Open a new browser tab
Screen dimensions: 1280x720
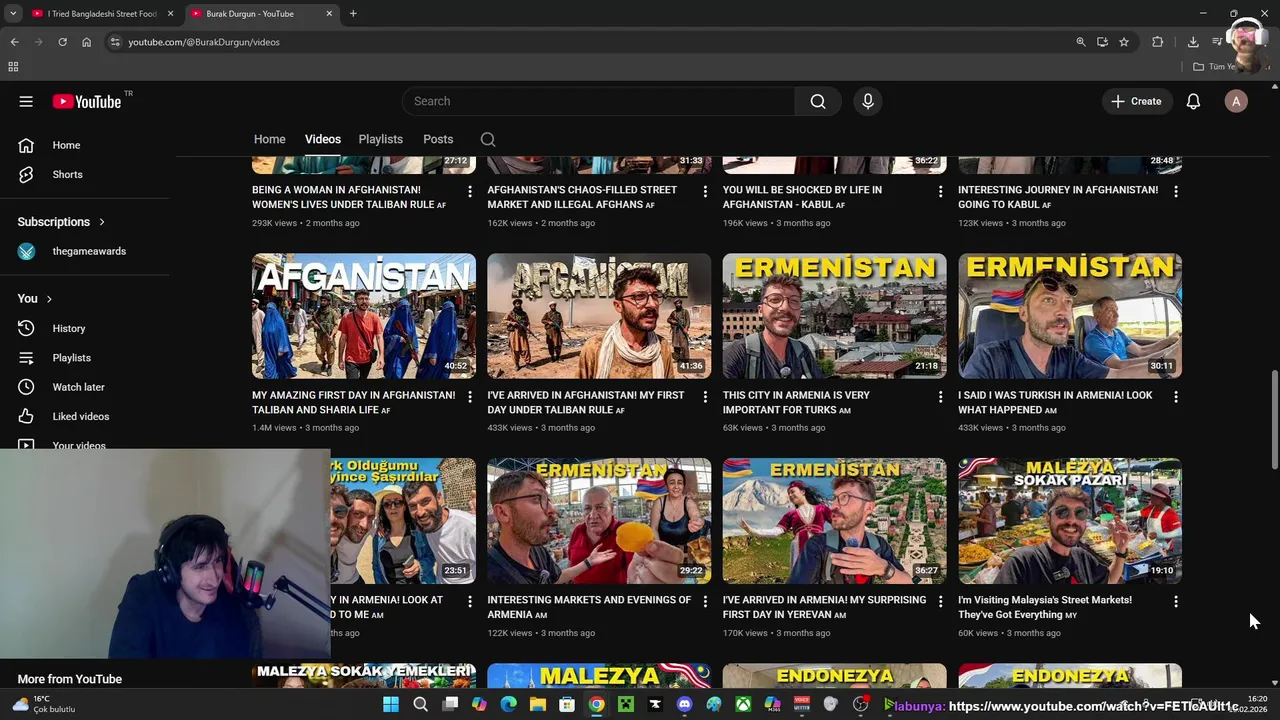[x=353, y=14]
